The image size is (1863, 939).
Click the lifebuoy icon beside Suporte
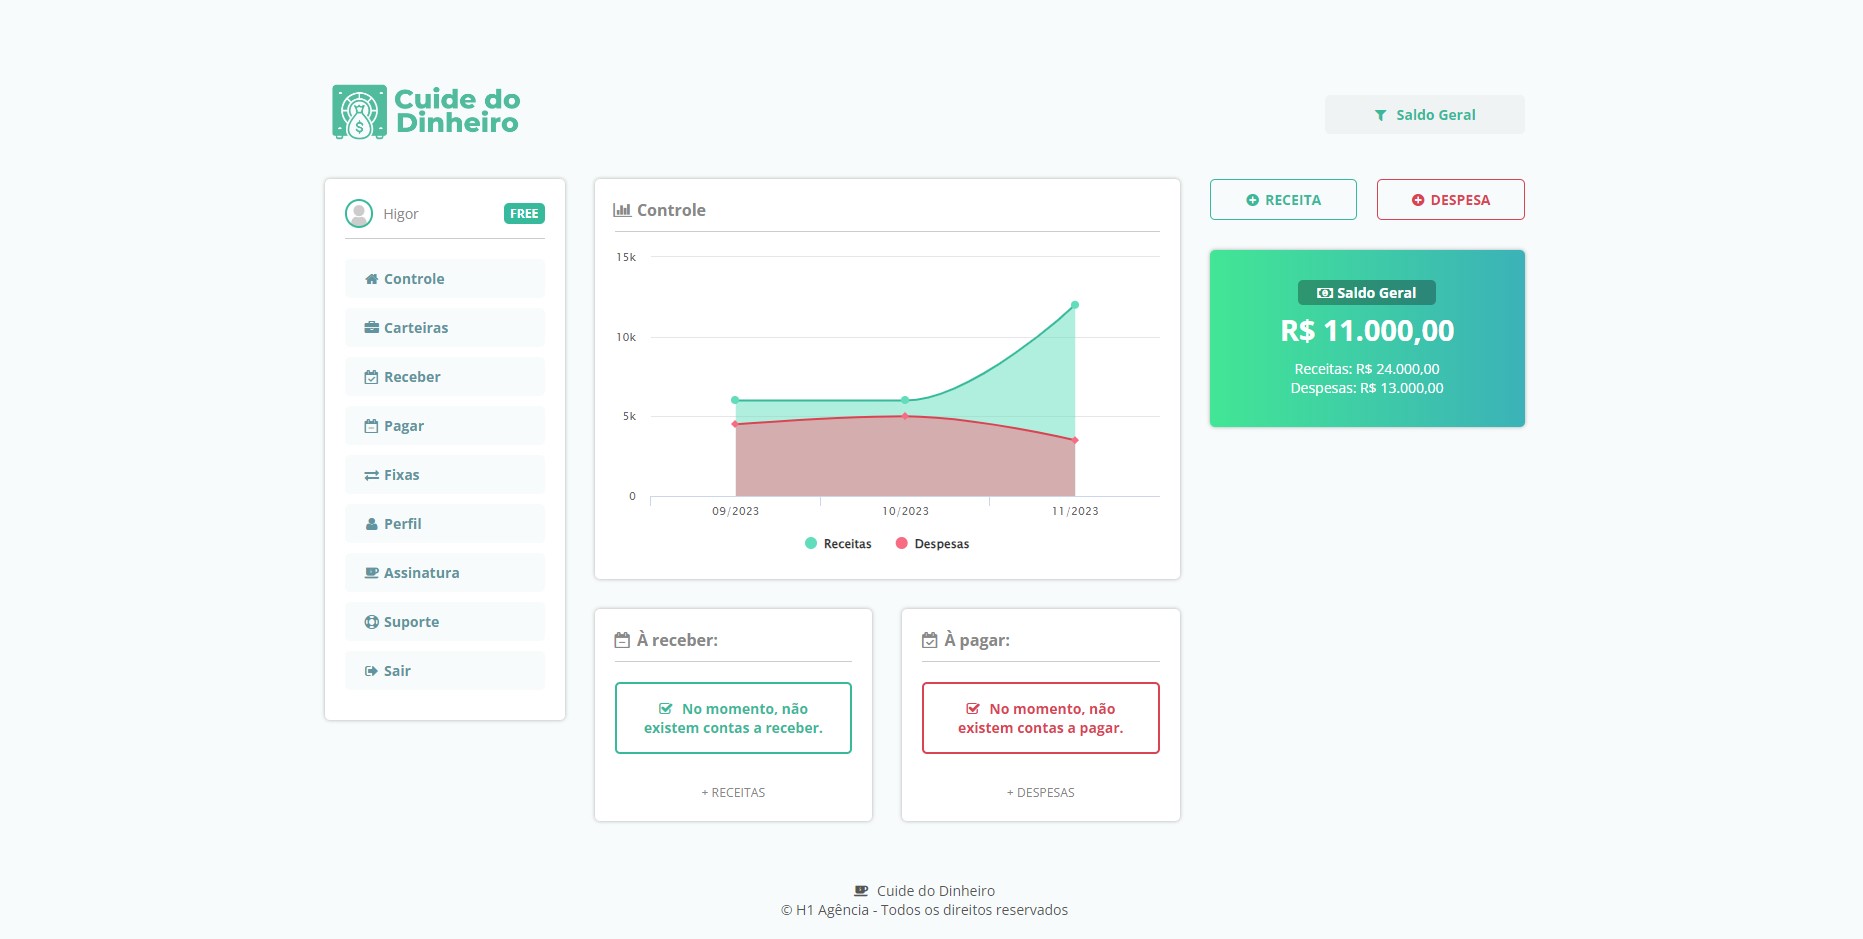click(371, 622)
